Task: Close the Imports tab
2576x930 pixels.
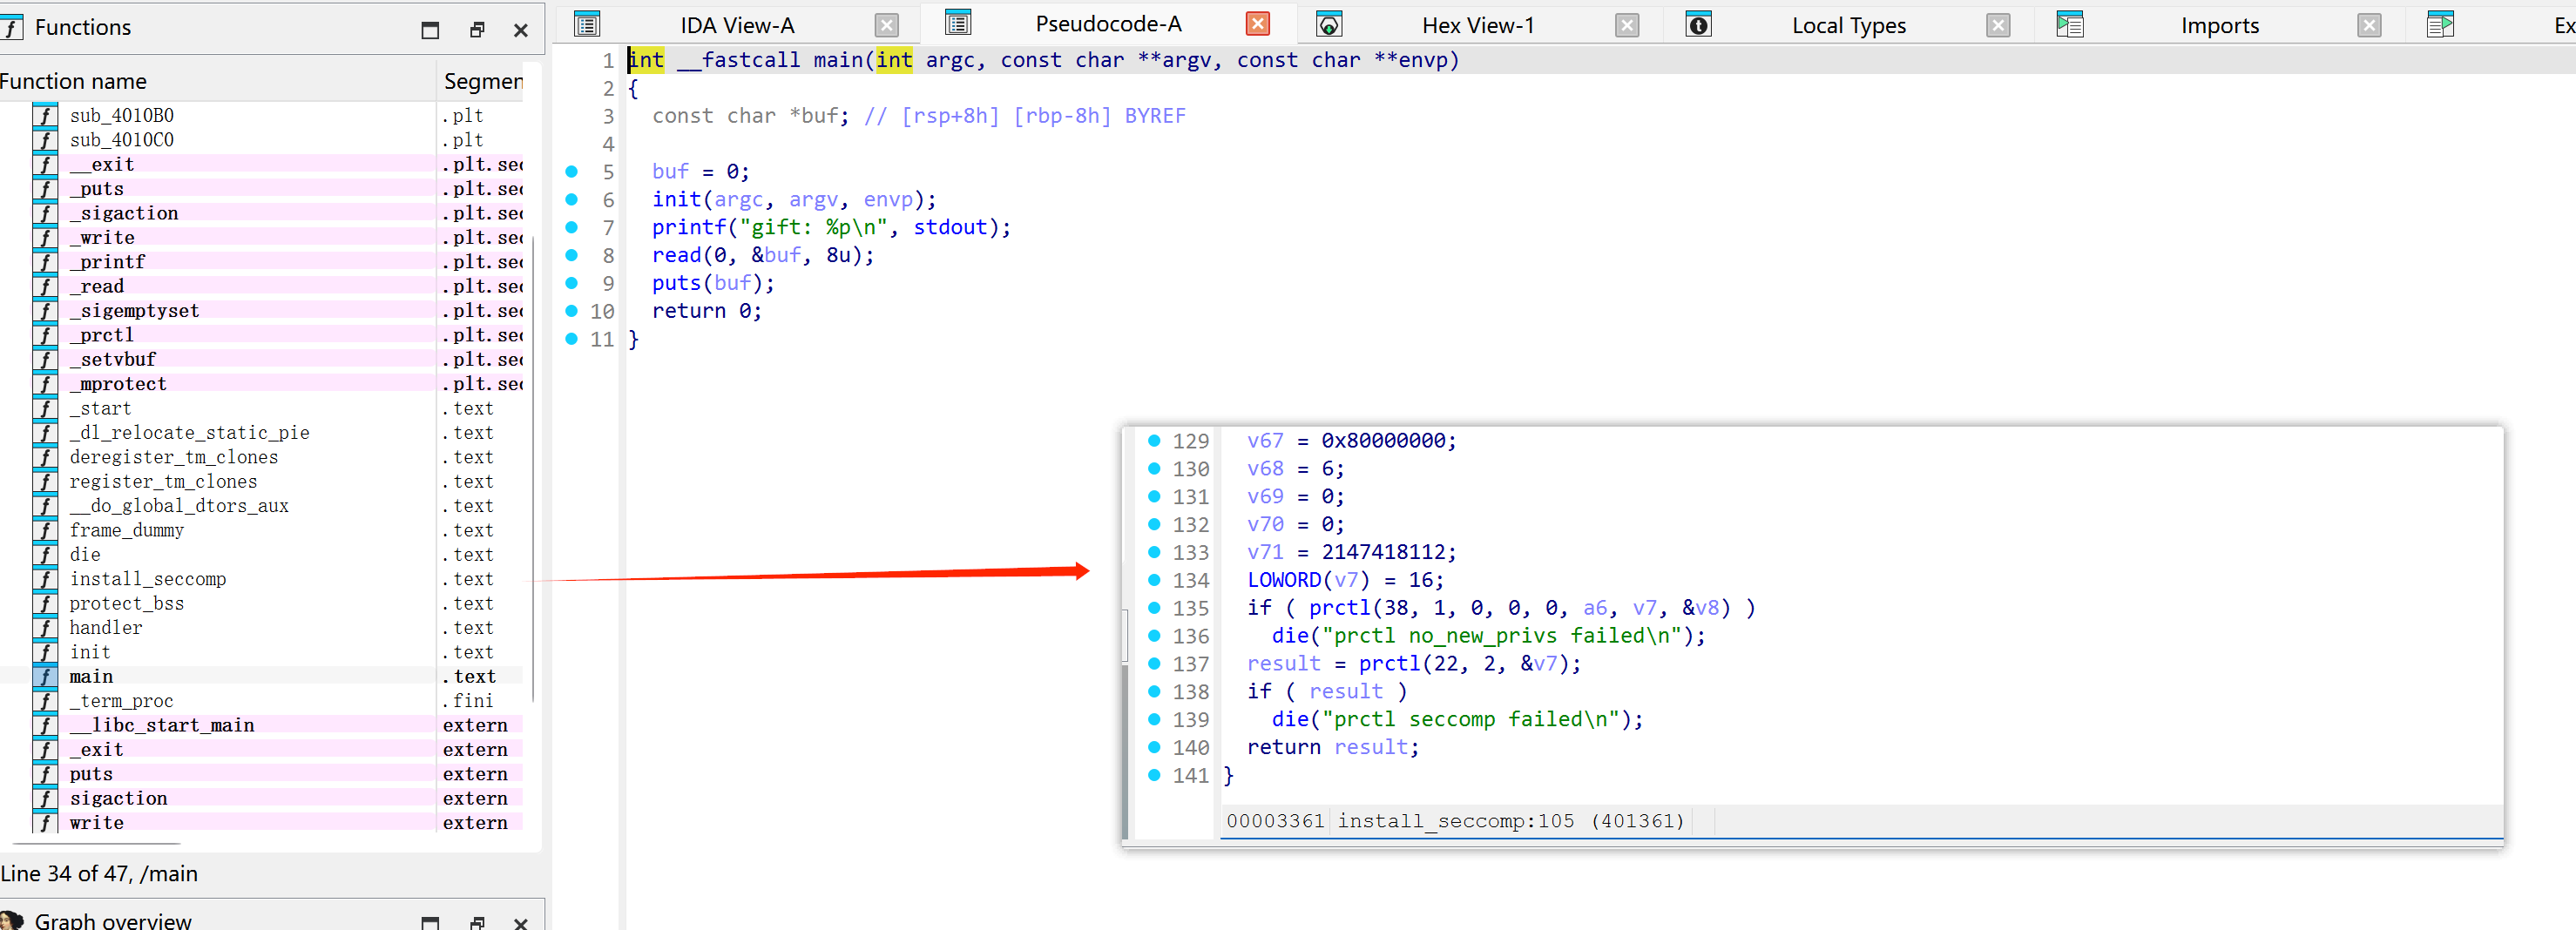Action: [x=2369, y=25]
